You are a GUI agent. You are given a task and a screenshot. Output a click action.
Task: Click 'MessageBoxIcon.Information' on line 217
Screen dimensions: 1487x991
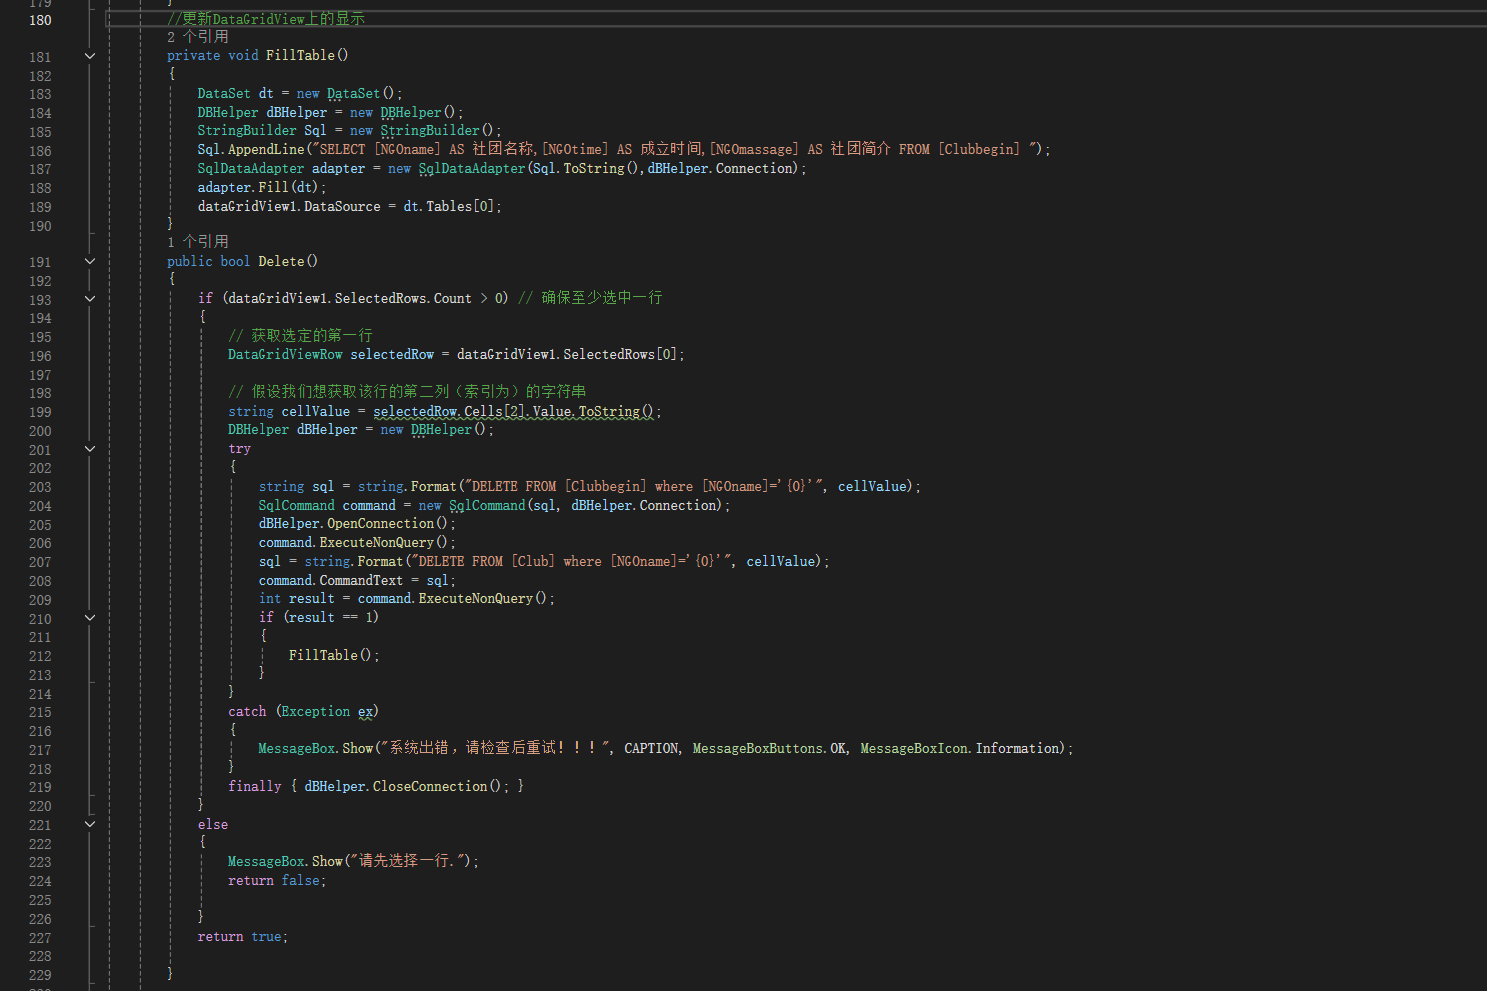[961, 749]
